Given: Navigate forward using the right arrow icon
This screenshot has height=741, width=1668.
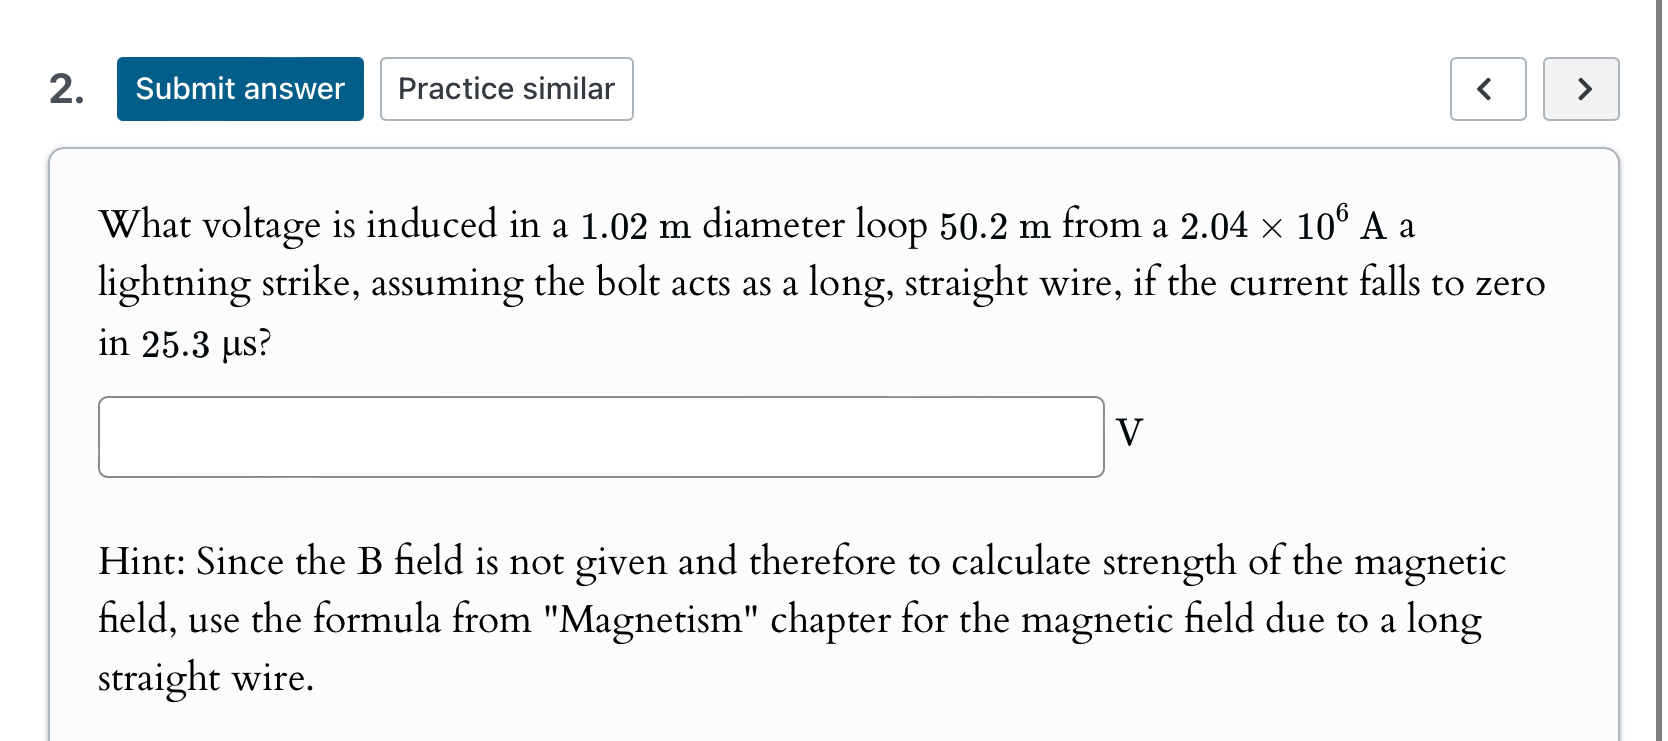Looking at the screenshot, I should [x=1580, y=89].
